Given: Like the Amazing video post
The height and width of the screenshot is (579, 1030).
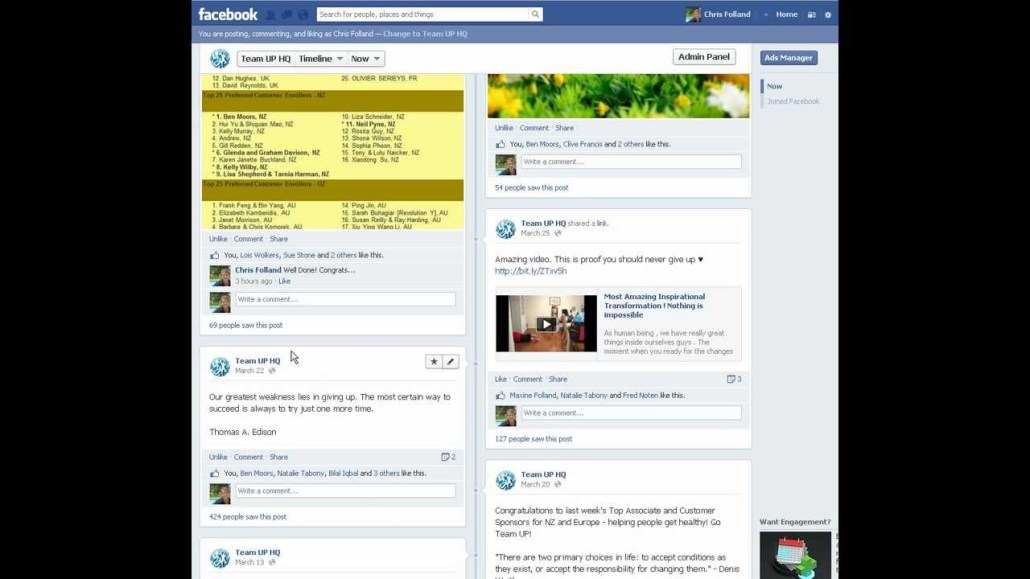Looking at the screenshot, I should click(501, 379).
